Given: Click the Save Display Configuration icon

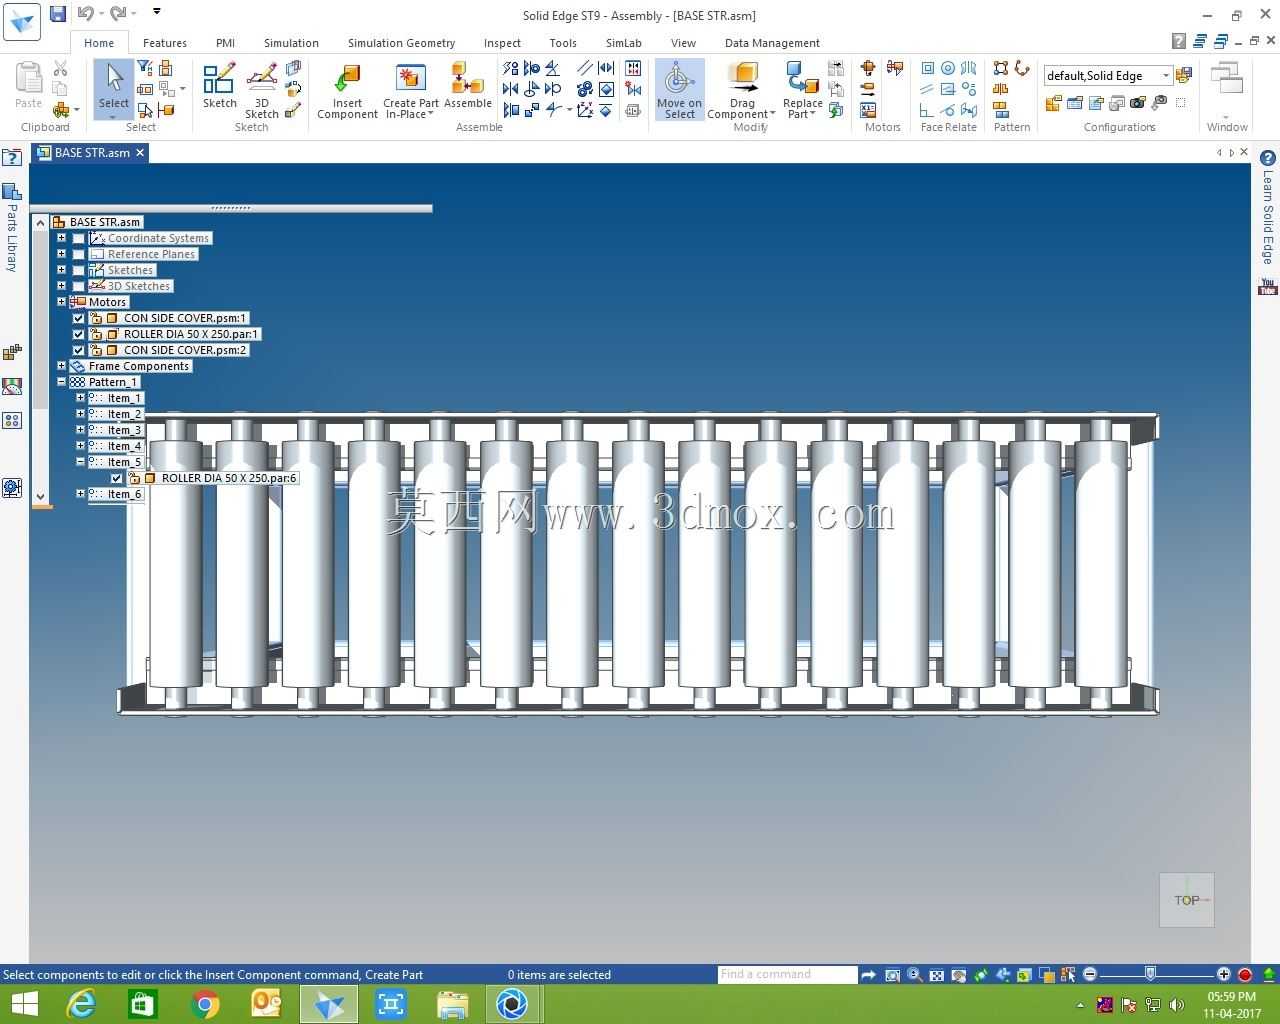Looking at the screenshot, I should [x=1185, y=75].
